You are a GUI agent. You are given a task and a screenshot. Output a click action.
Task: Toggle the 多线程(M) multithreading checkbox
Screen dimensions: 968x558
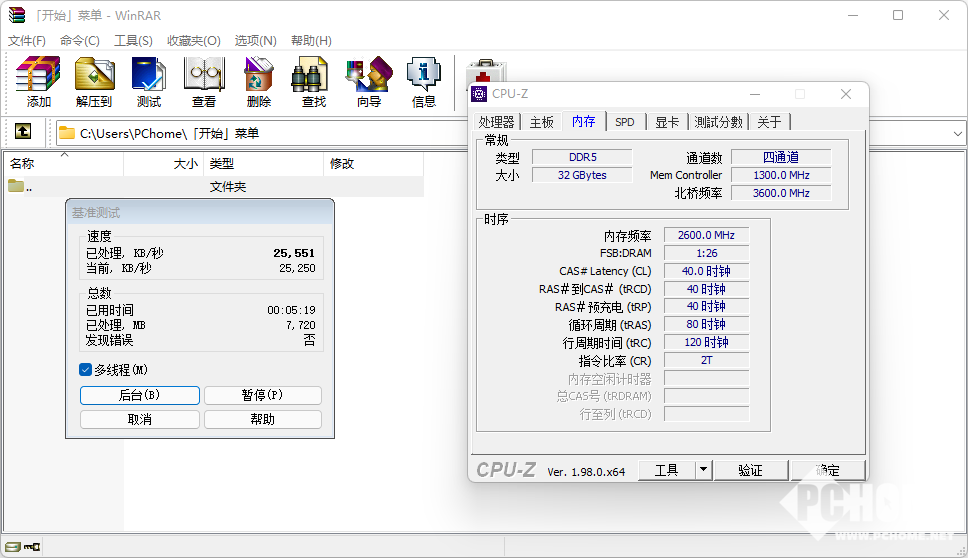86,370
